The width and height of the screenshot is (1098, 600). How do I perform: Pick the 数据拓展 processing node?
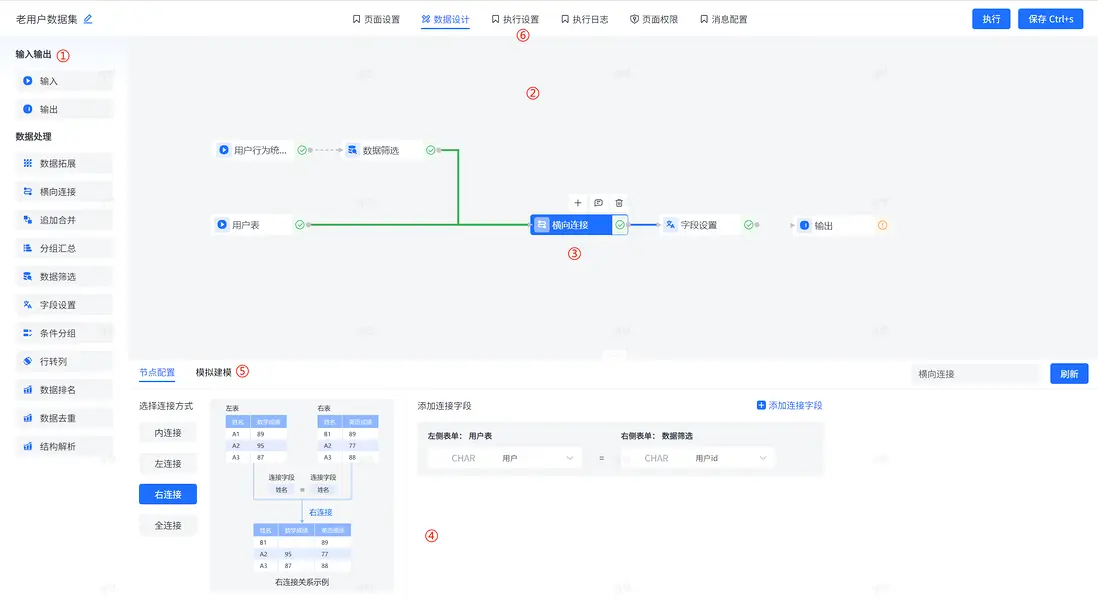64,163
